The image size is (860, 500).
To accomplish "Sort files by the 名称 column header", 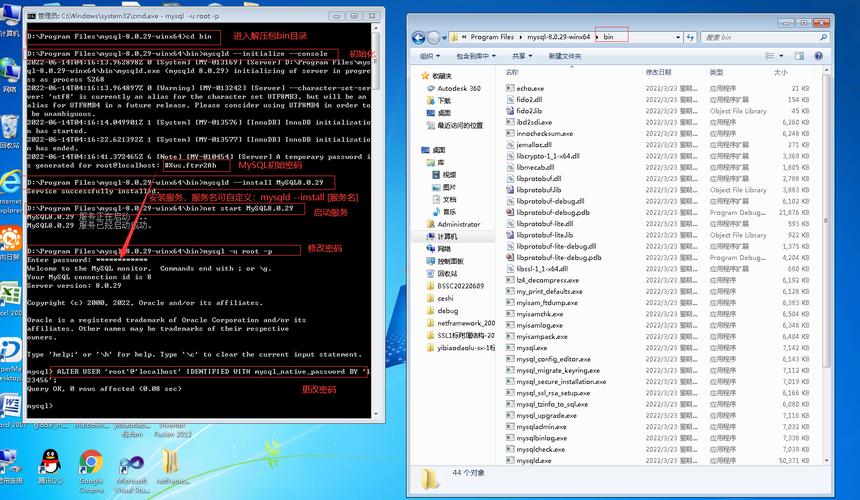I will coord(512,72).
